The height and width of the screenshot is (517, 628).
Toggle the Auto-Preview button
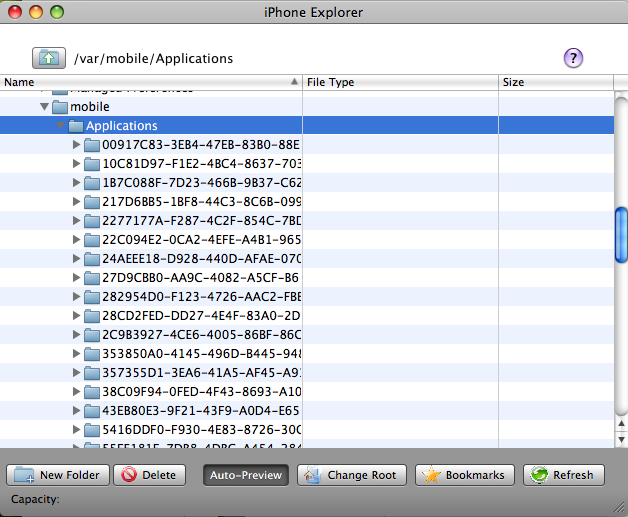[x=246, y=475]
